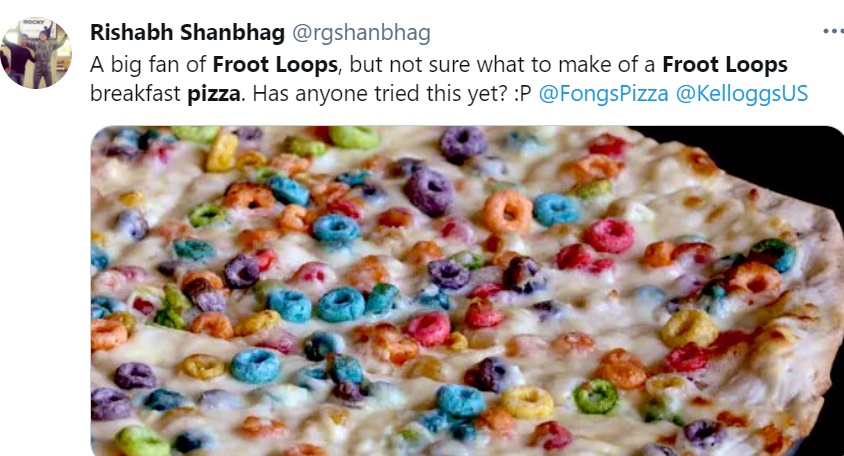Click the ':P' emoticon text
Screen dimensions: 844x456
coord(522,94)
